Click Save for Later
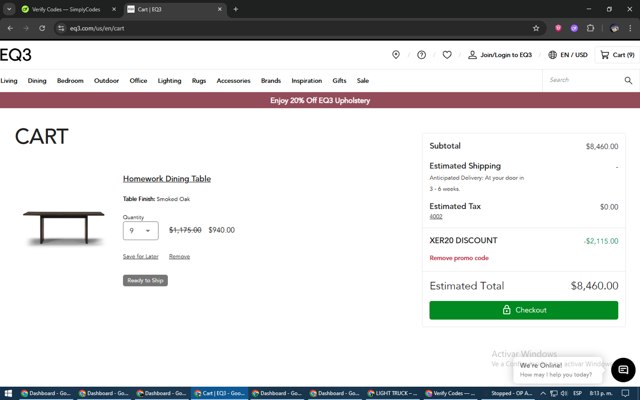Image resolution: width=640 pixels, height=400 pixels. pyautogui.click(x=140, y=256)
